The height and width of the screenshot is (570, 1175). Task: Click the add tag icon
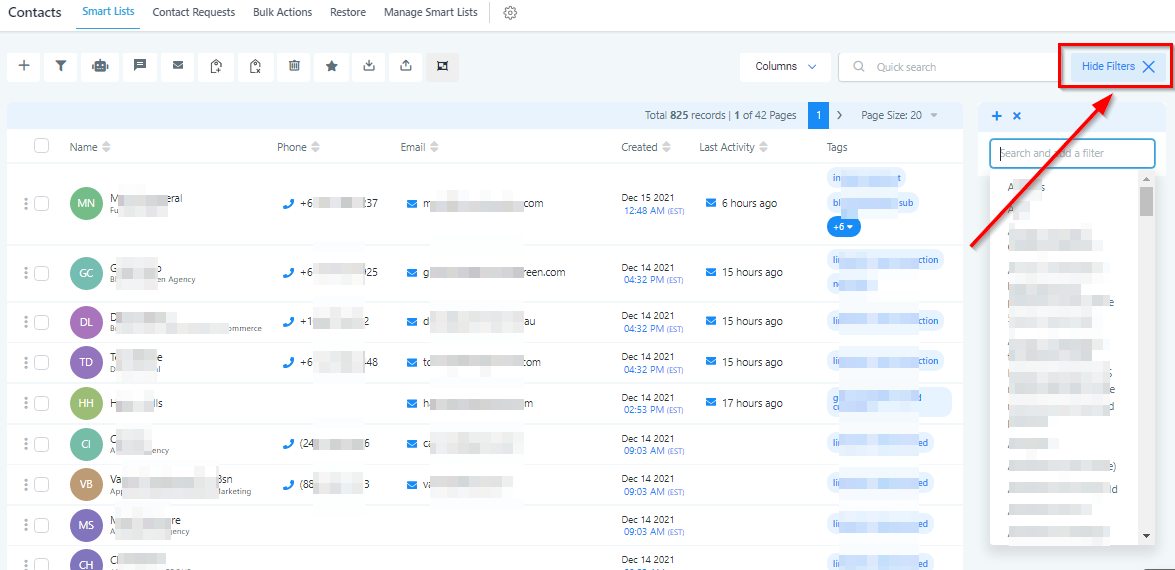(217, 66)
